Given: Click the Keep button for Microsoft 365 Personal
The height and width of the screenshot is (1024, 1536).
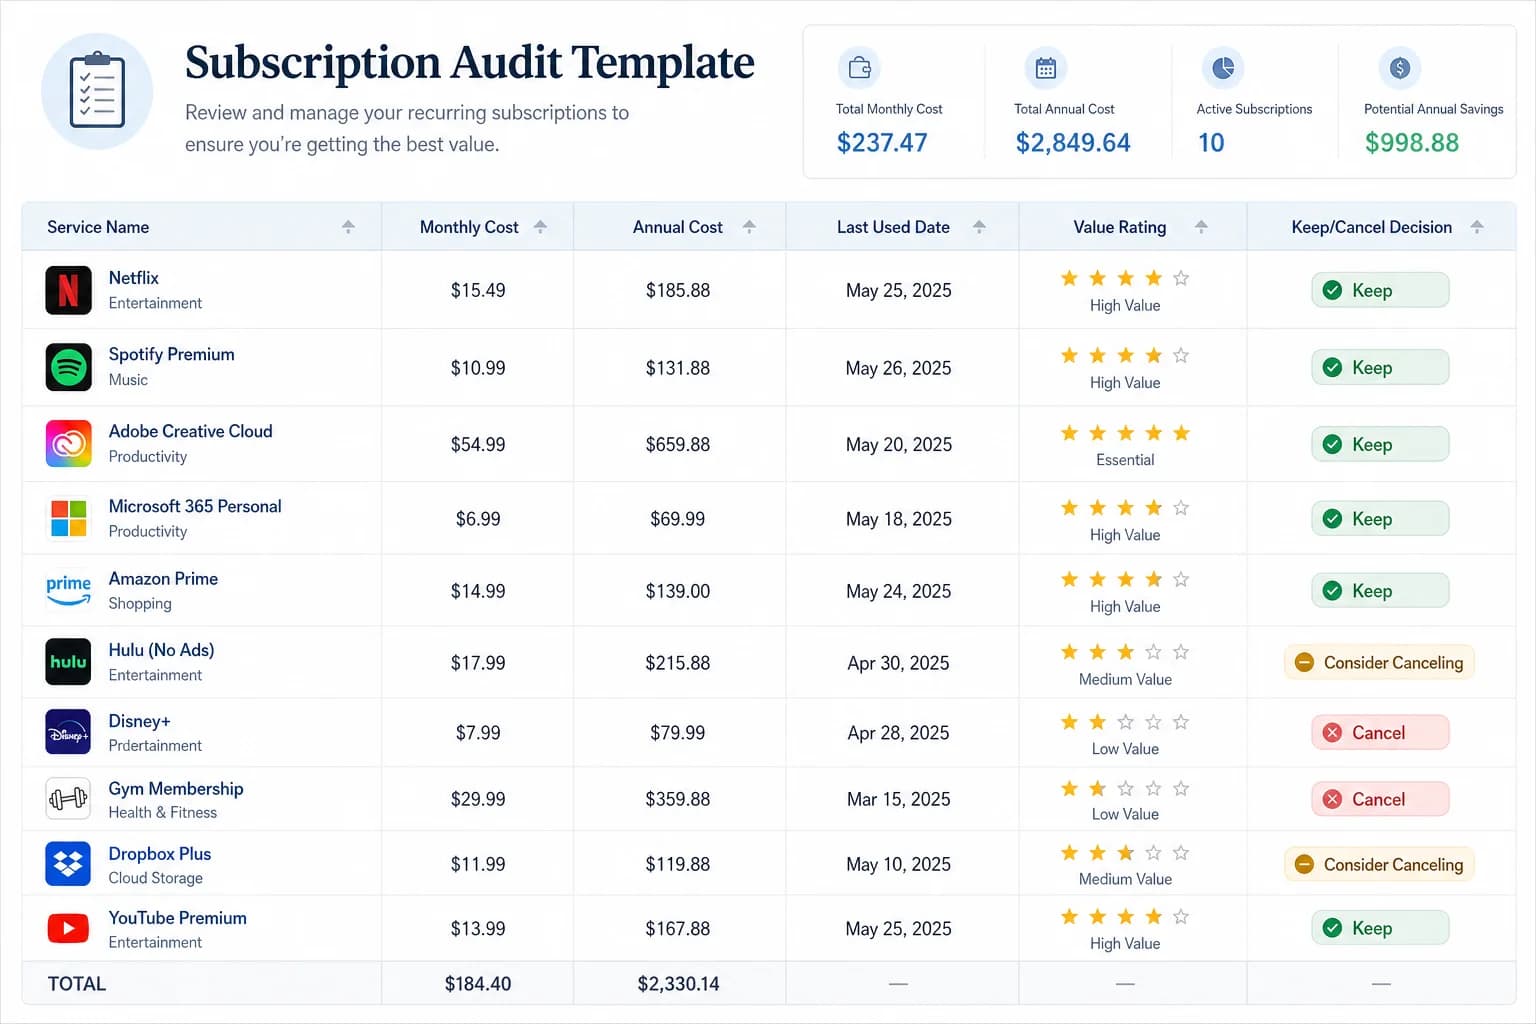Looking at the screenshot, I should point(1380,518).
